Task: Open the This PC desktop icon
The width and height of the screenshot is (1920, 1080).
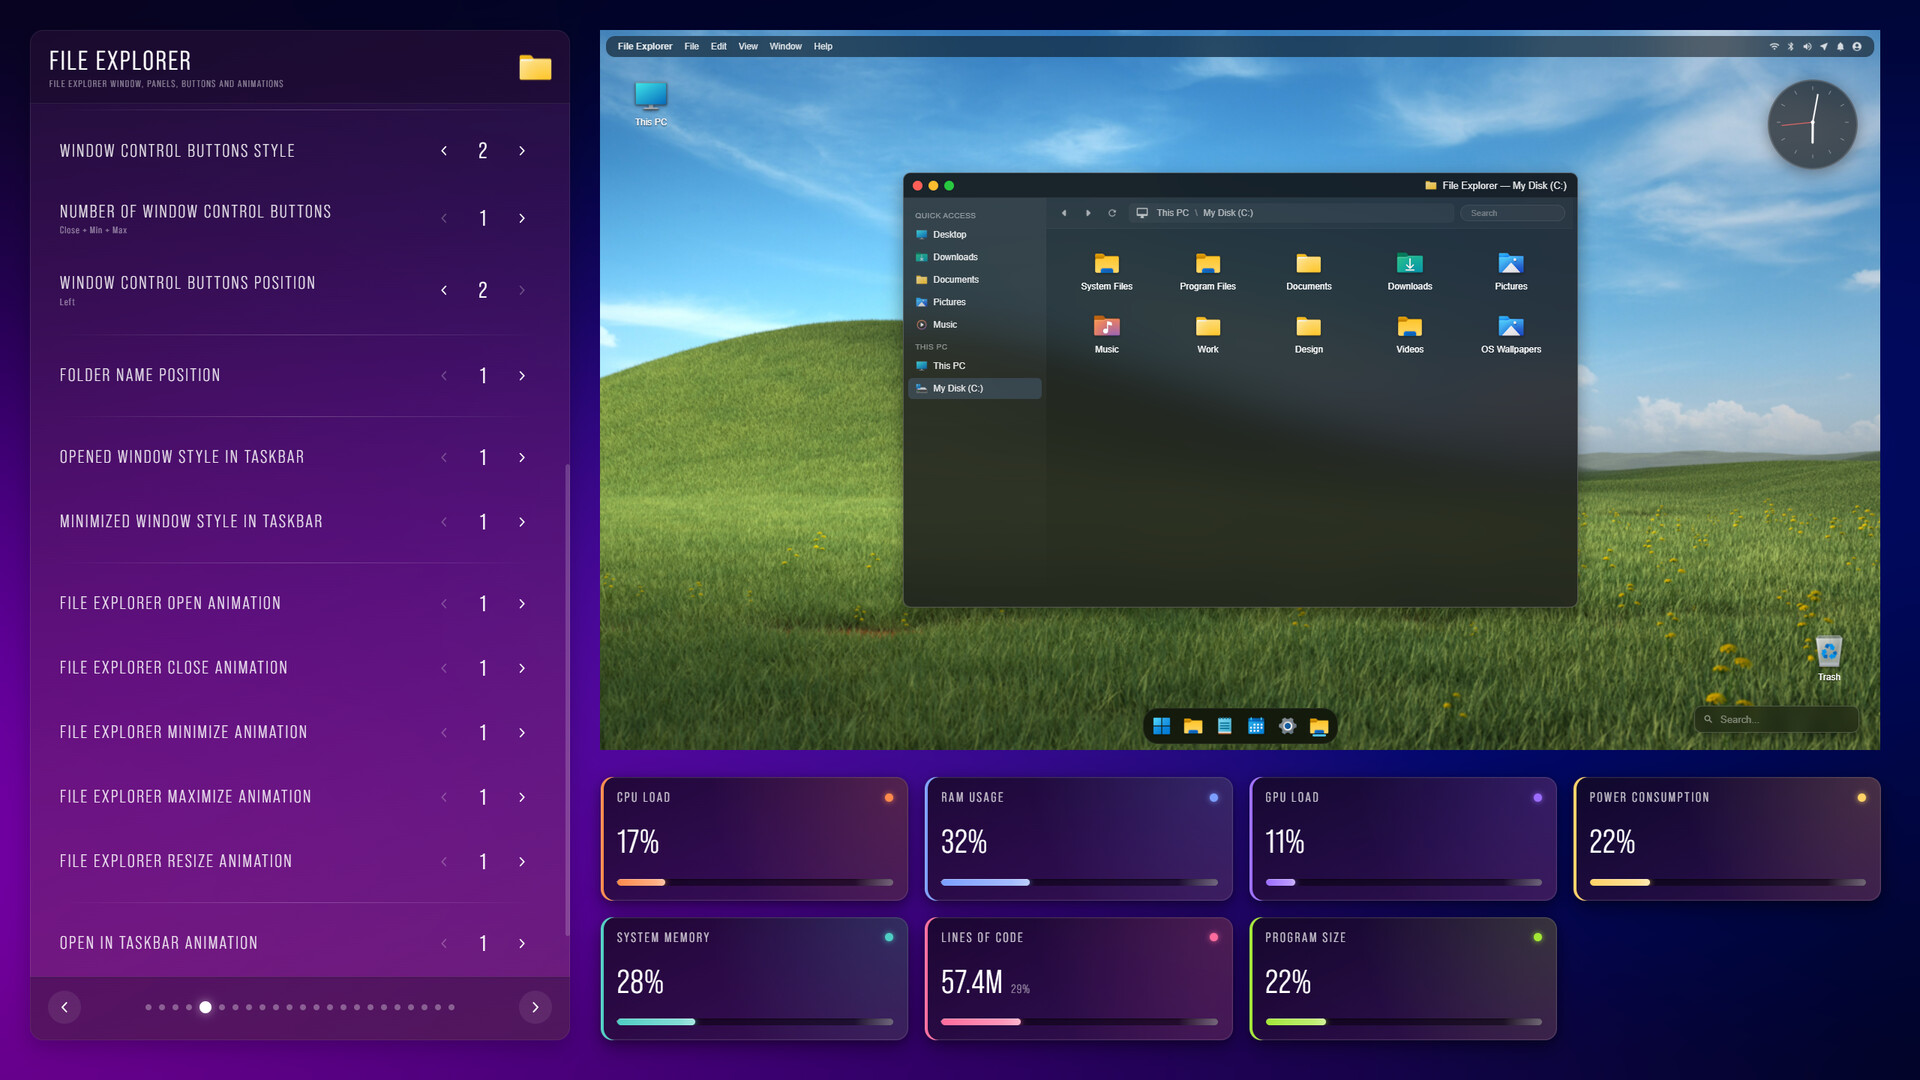Action: pos(651,103)
